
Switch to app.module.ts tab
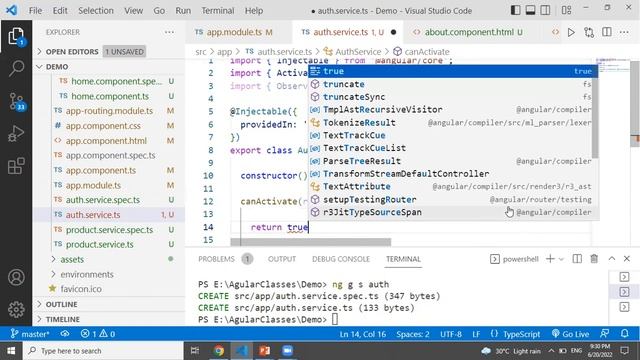tap(234, 32)
